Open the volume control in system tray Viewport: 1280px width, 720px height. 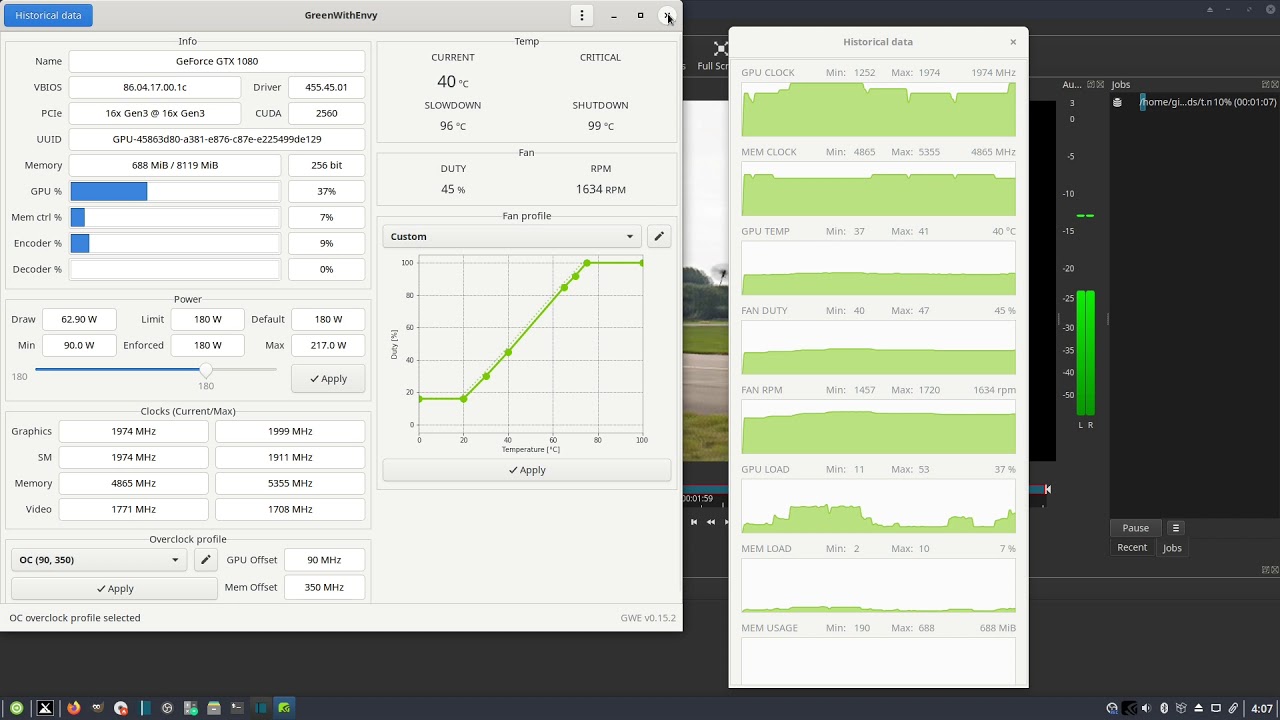pyautogui.click(x=1146, y=708)
